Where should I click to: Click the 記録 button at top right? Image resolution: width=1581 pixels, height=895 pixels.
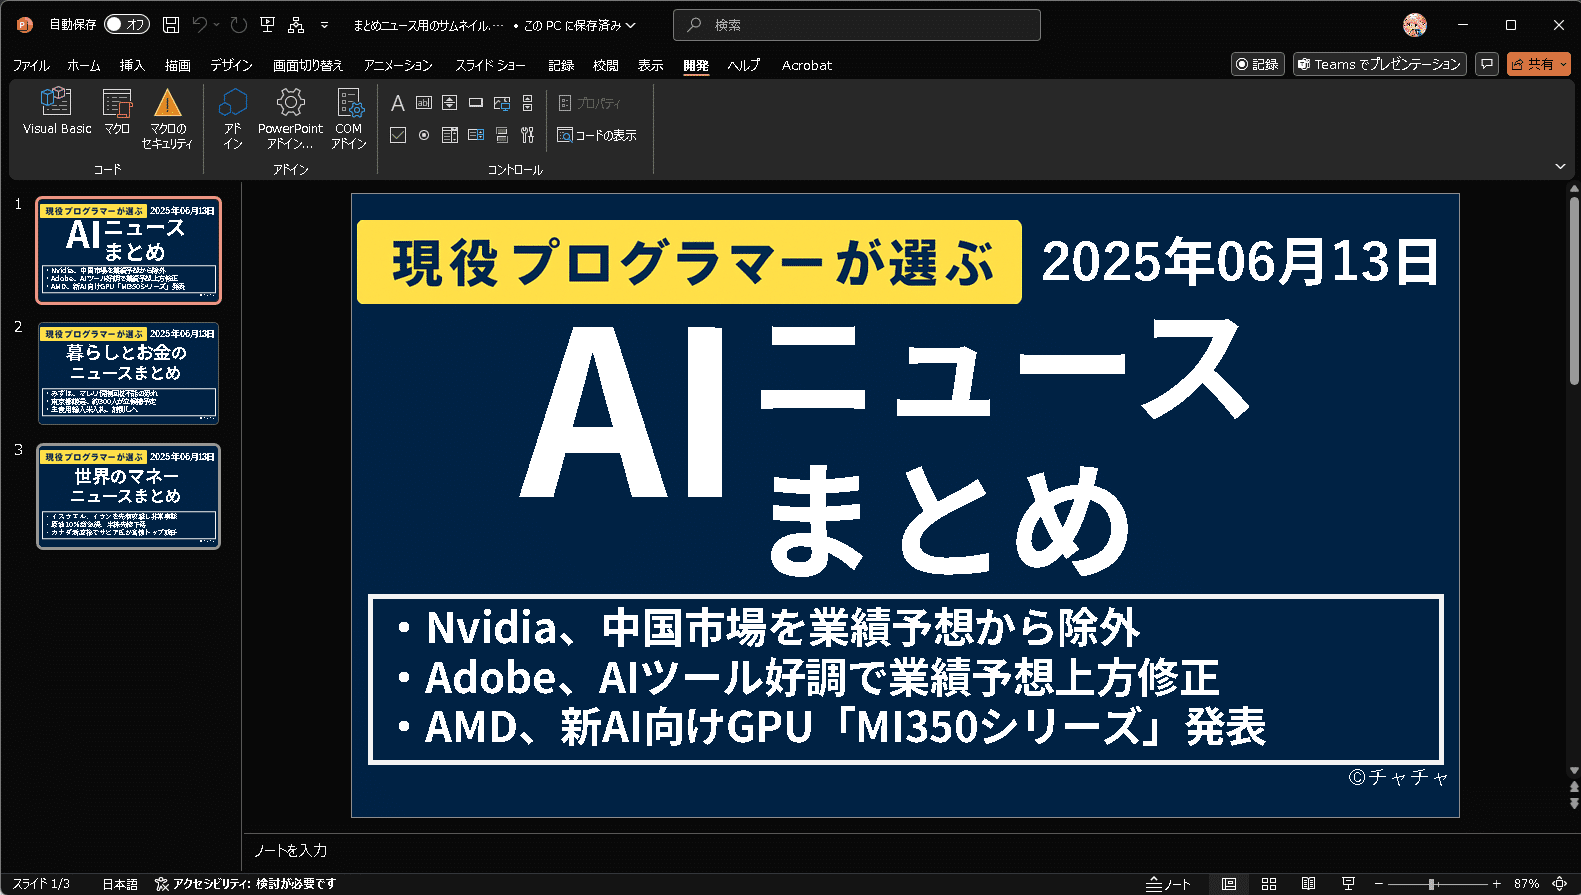pyautogui.click(x=1258, y=64)
